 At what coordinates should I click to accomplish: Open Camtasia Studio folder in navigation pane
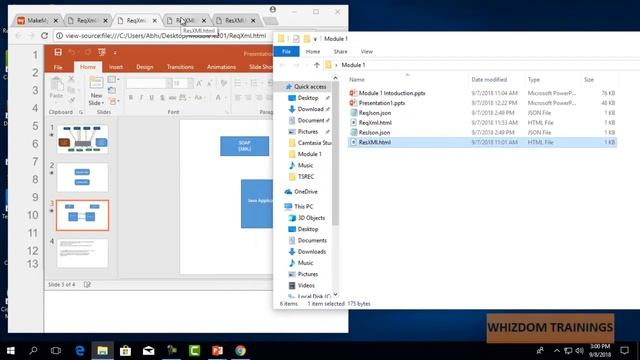pos(310,143)
